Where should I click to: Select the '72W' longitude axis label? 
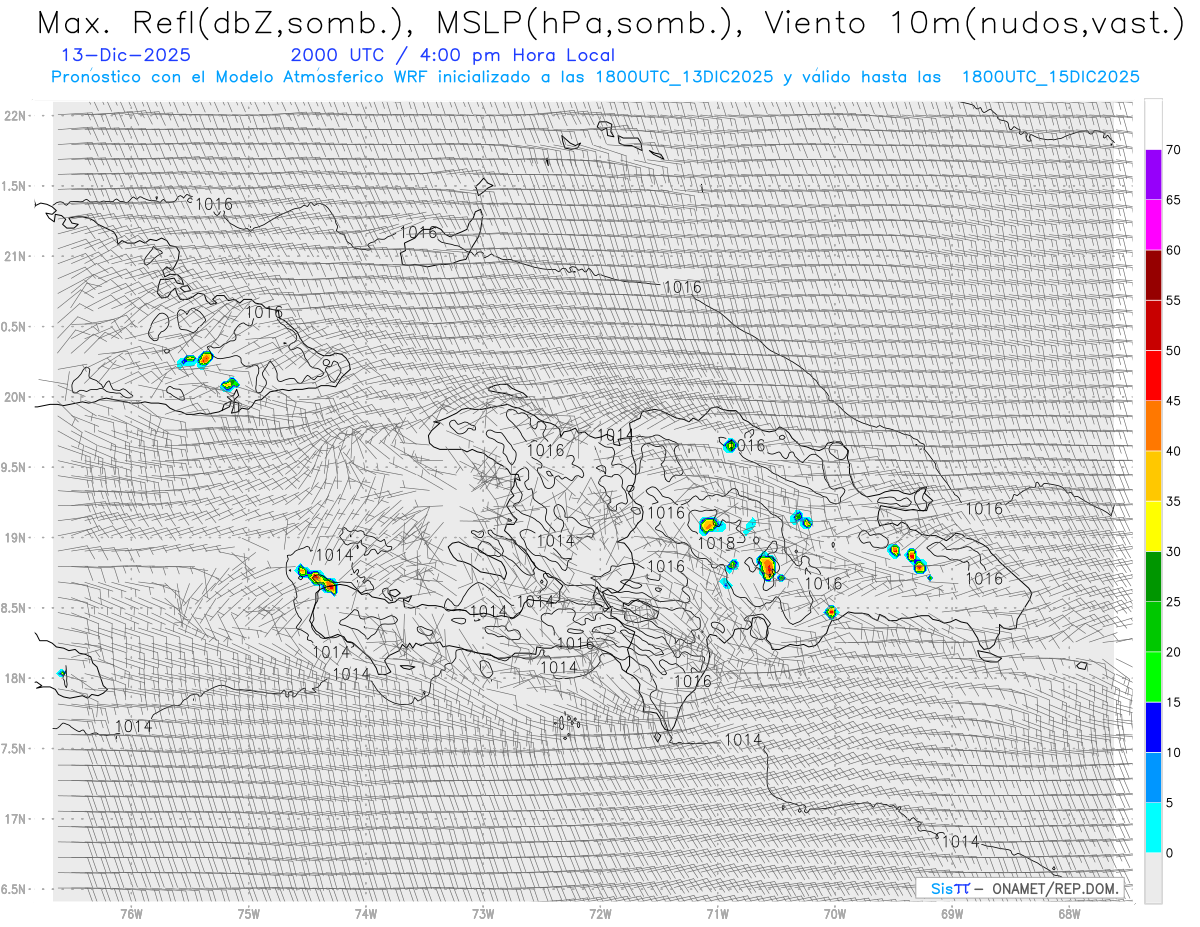pos(600,914)
